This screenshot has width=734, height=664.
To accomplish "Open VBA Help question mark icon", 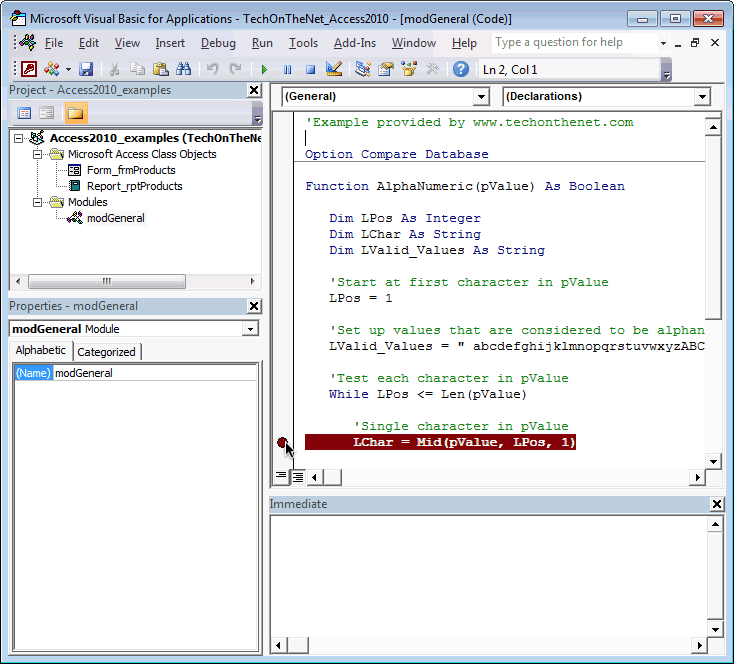I will [461, 69].
